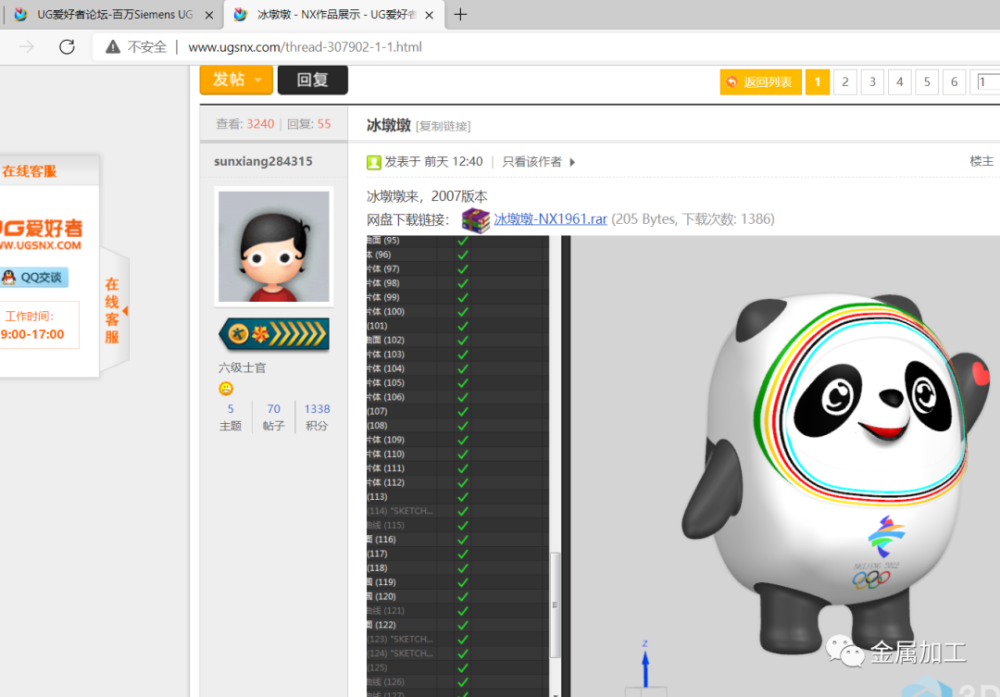1000x697 pixels.
Task: Select feature row (101)
Action: pyautogui.click(x=457, y=326)
